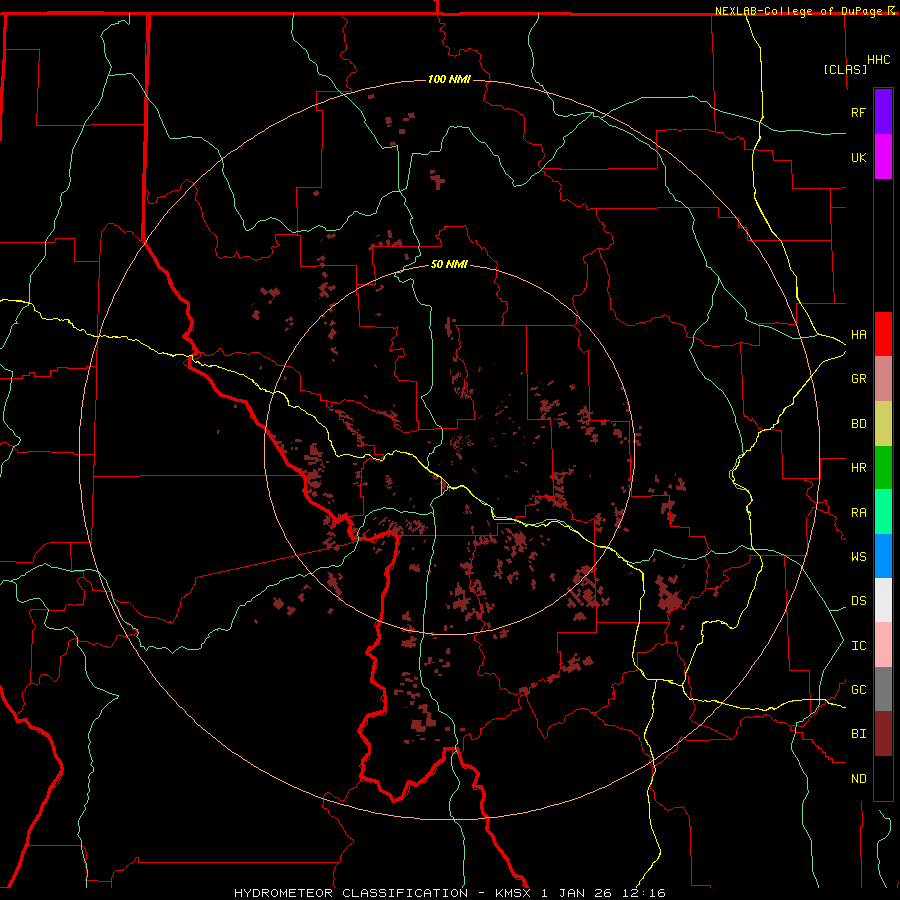Click the DS white legend swatch
900x900 pixels.
883,600
